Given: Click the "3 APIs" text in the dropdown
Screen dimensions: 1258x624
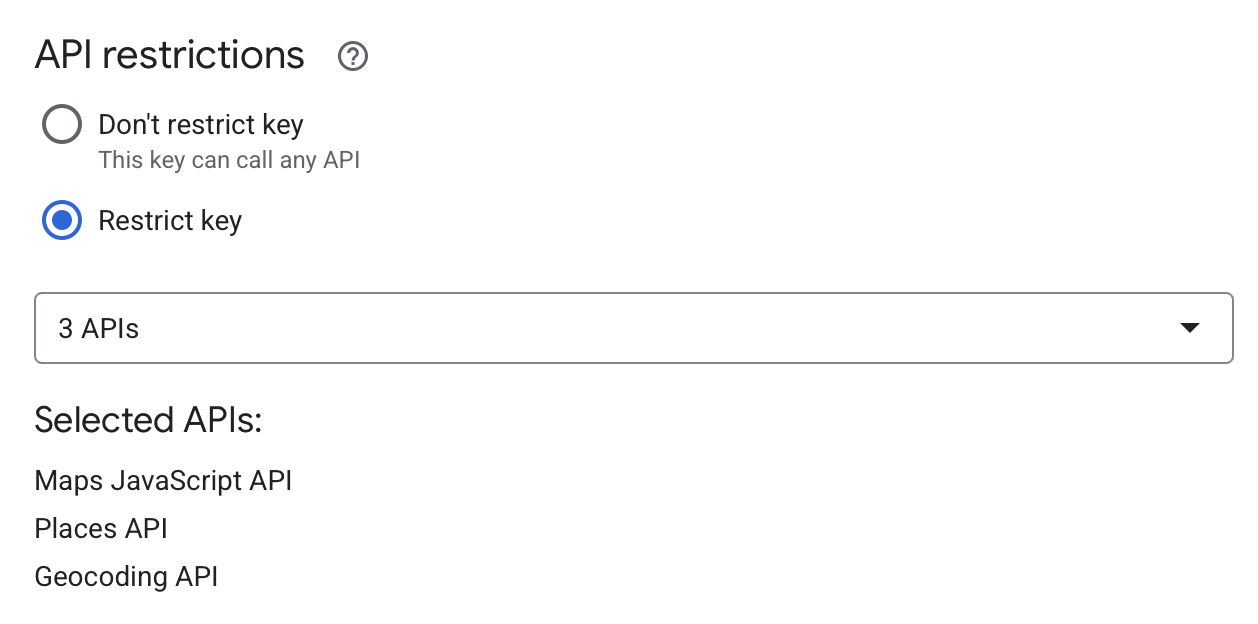Looking at the screenshot, I should click(98, 328).
